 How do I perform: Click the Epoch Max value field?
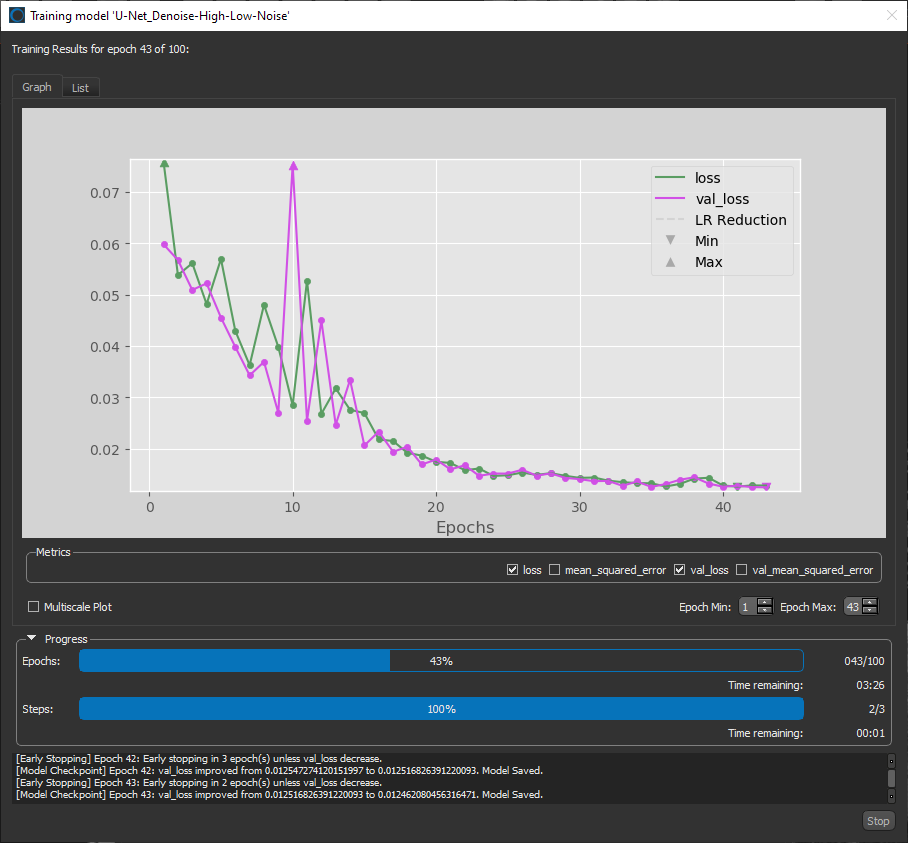tap(852, 607)
